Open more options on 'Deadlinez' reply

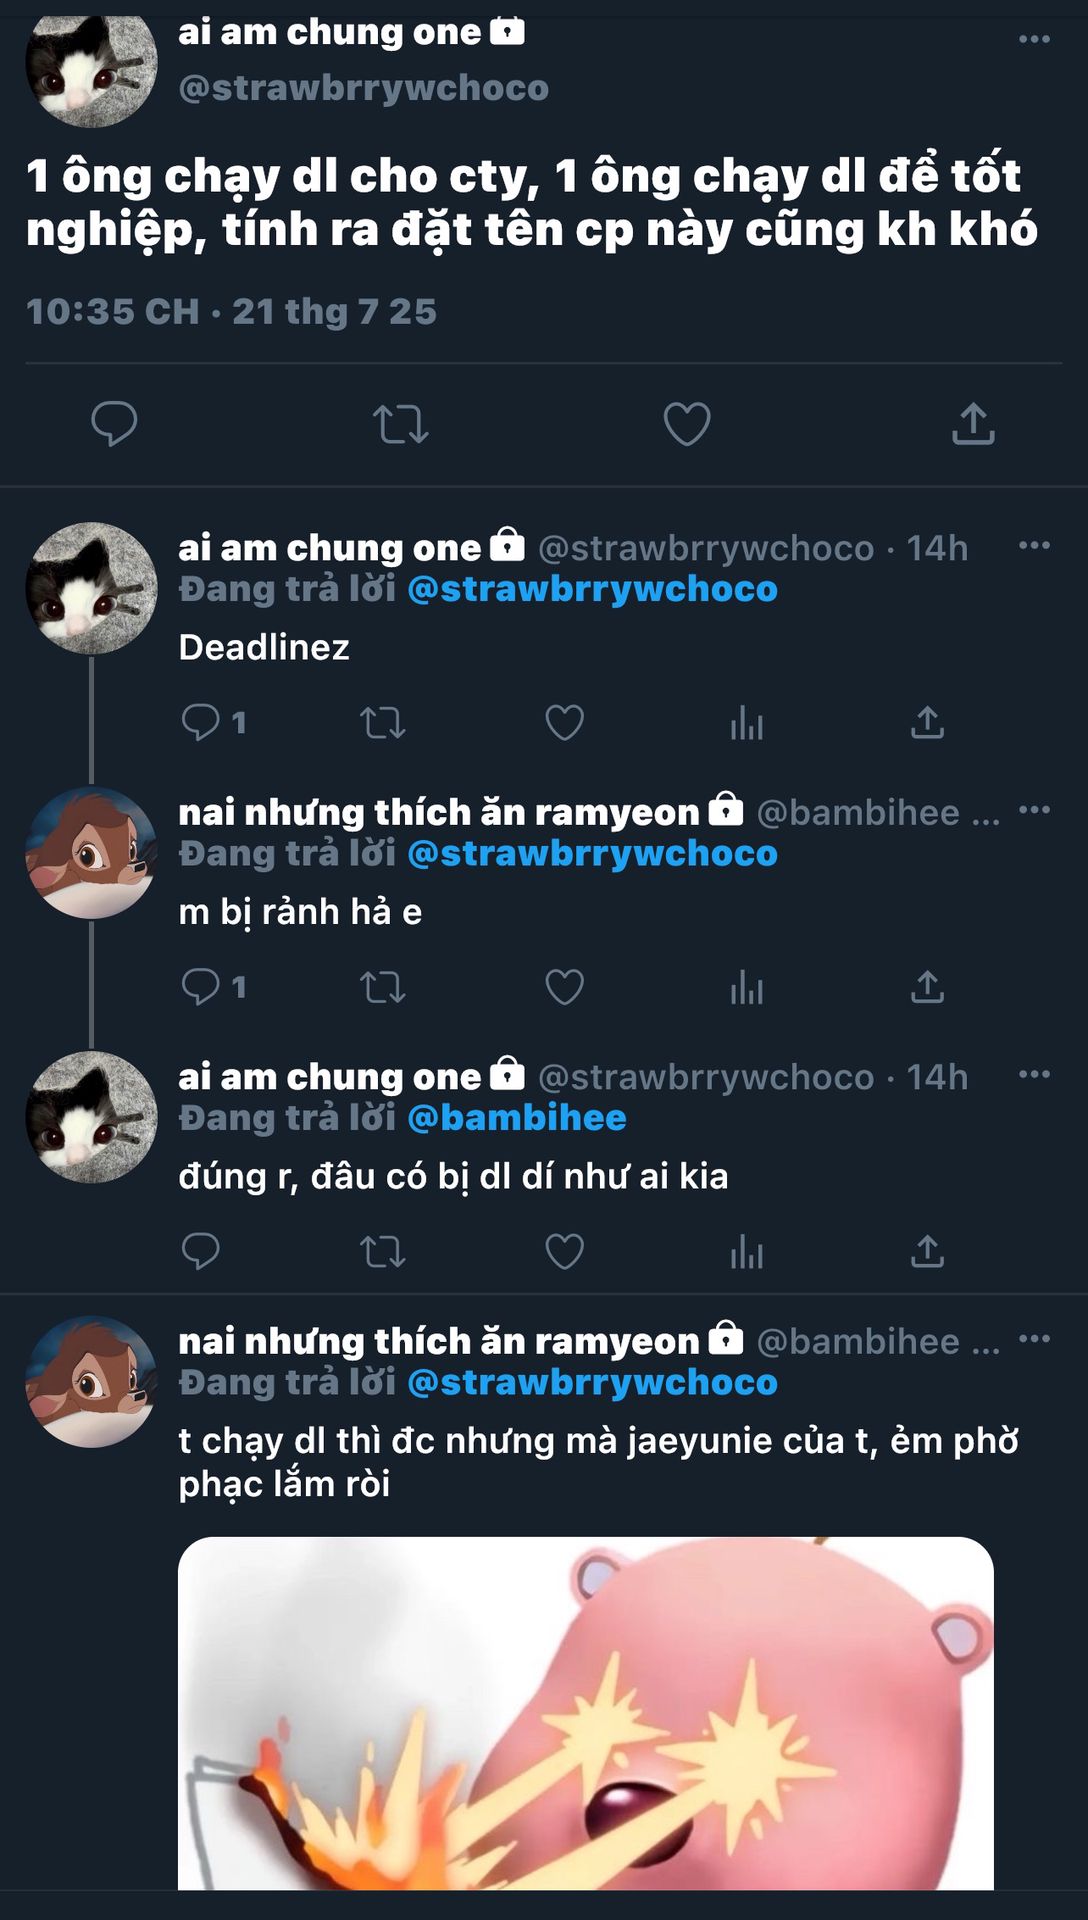(1034, 546)
